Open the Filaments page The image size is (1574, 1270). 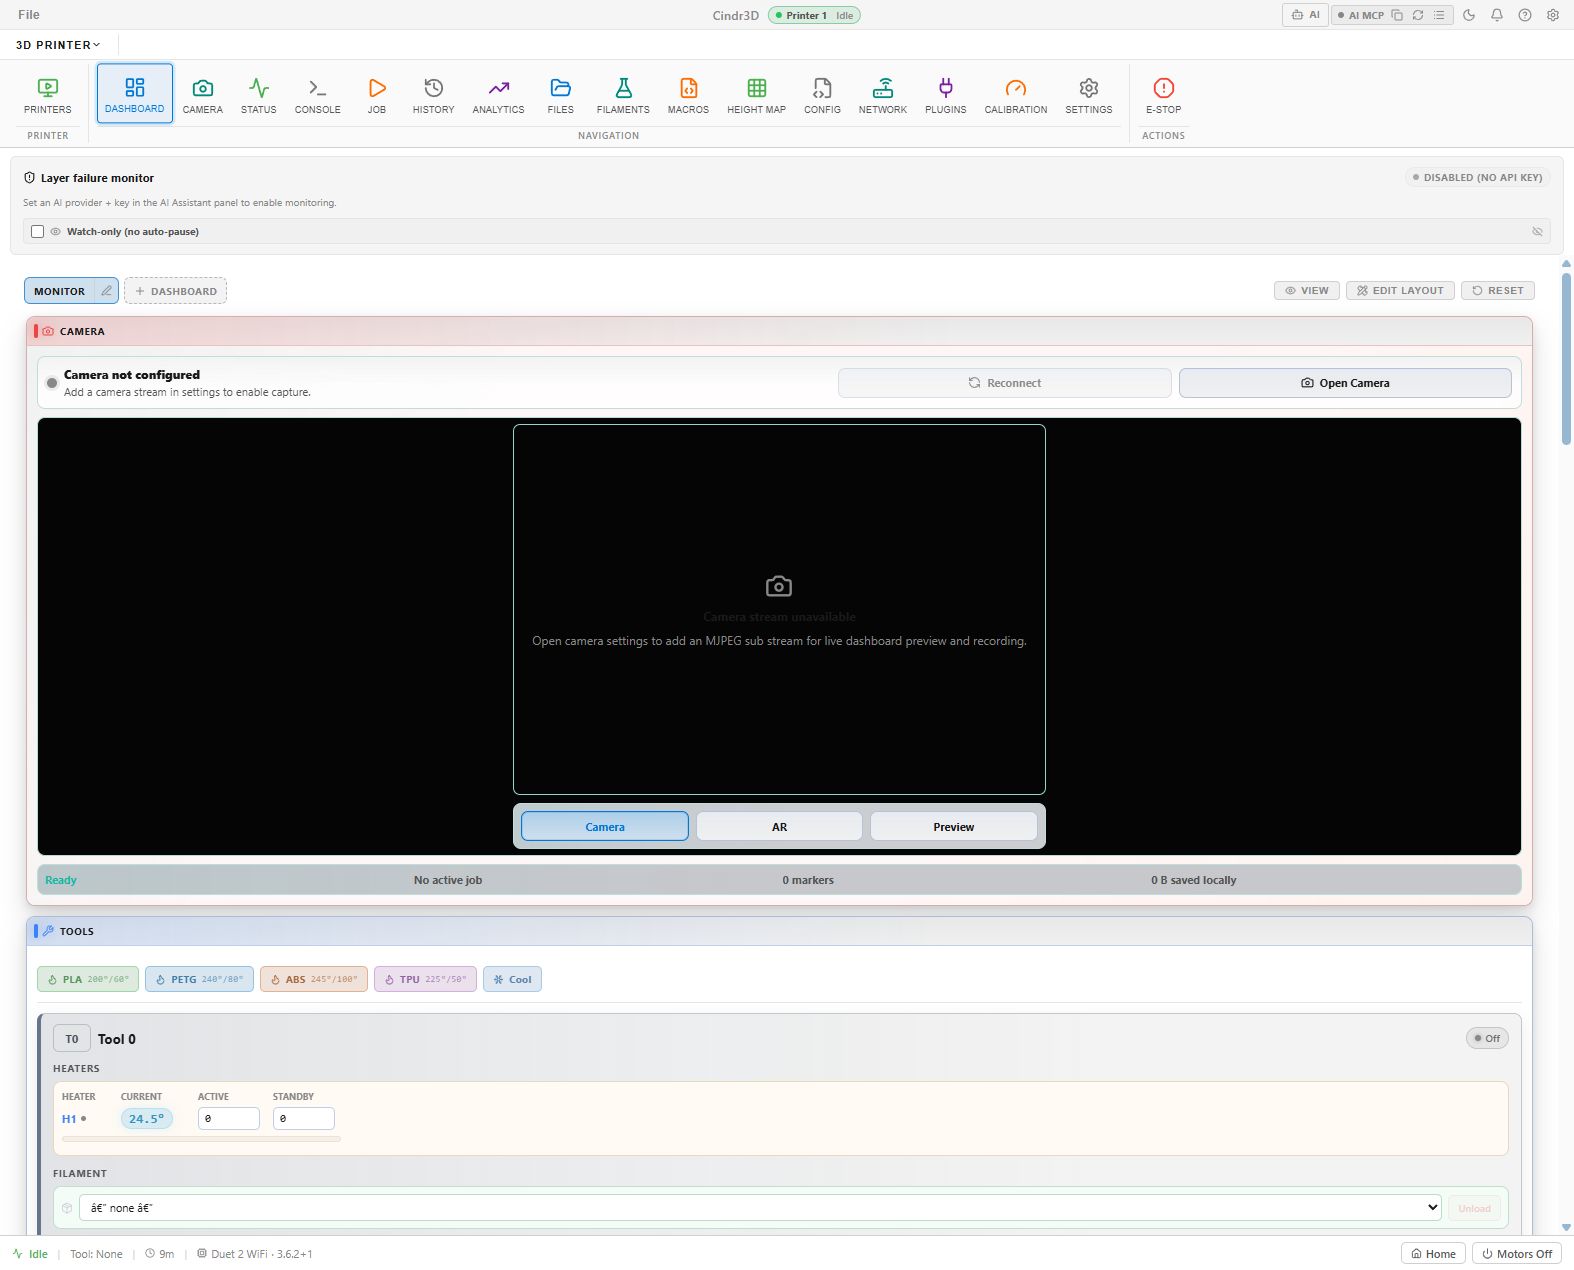(623, 94)
